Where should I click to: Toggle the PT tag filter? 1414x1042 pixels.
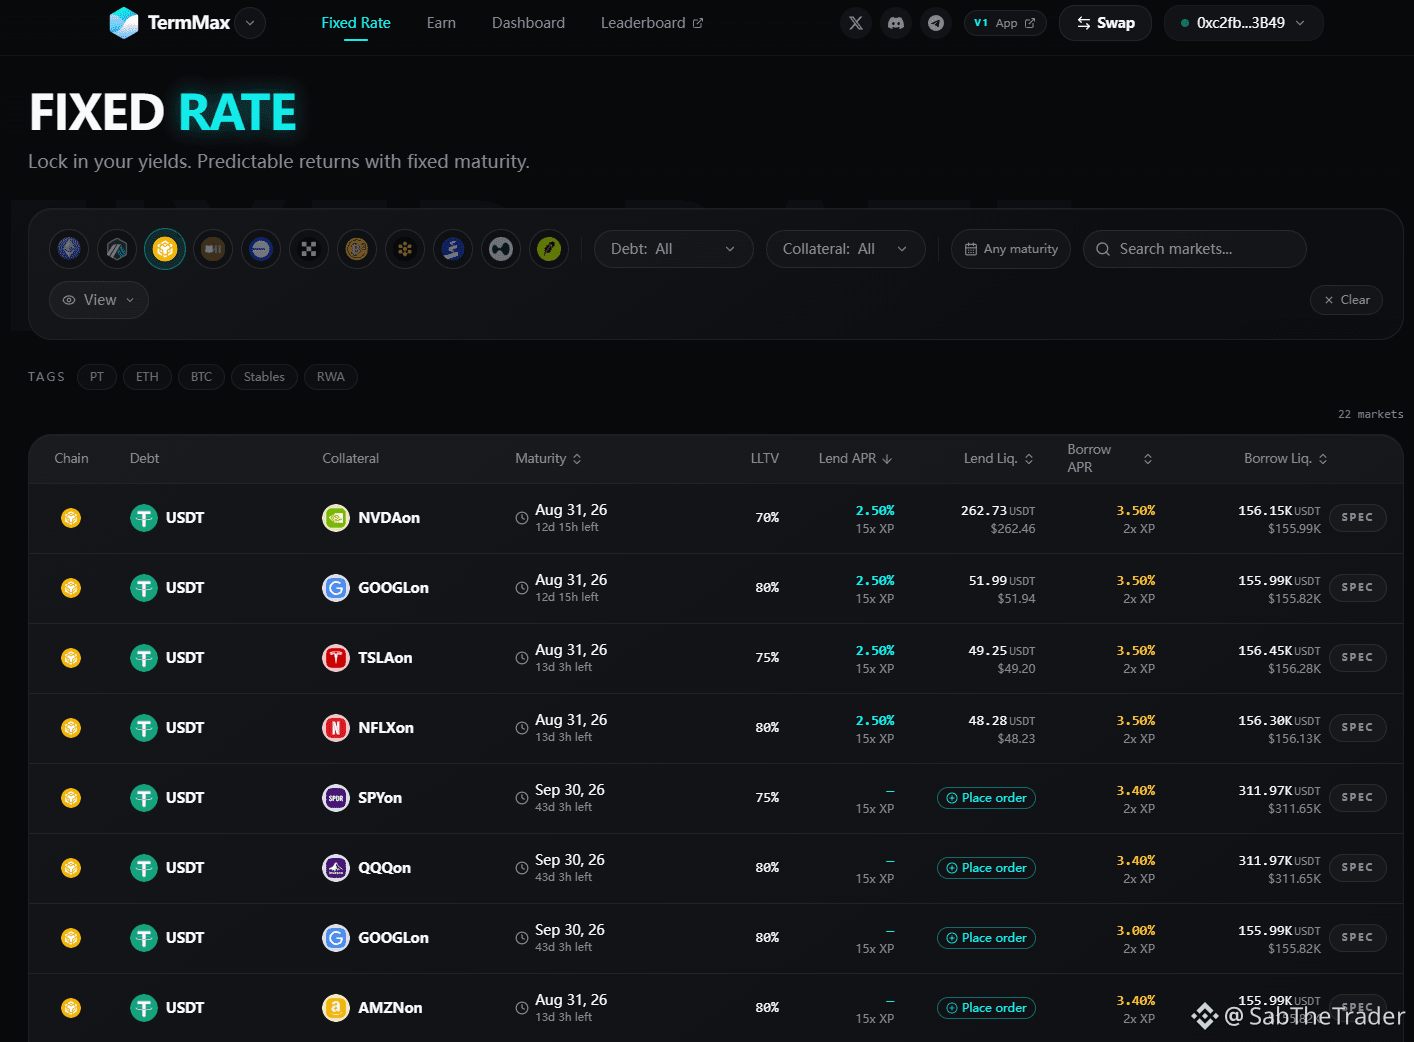(x=96, y=377)
